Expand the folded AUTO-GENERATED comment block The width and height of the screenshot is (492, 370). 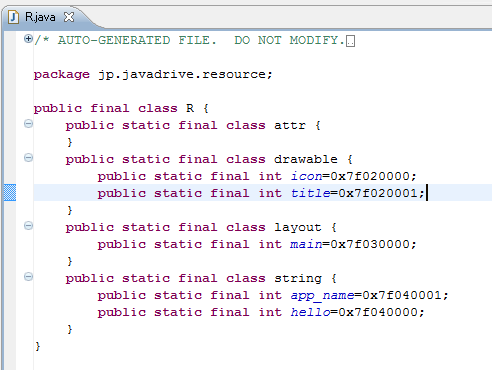point(28,39)
